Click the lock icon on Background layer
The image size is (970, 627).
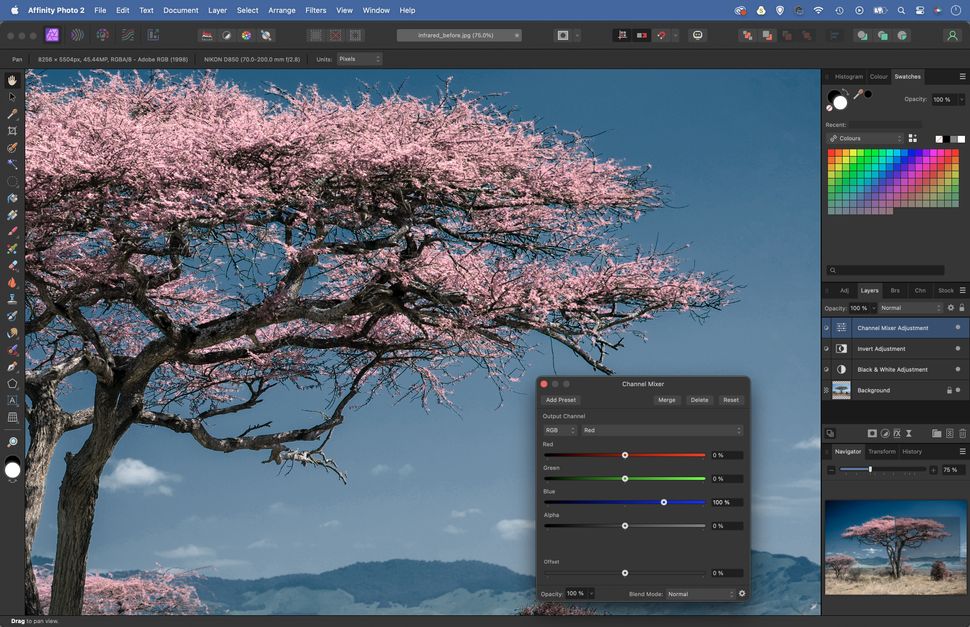click(949, 390)
